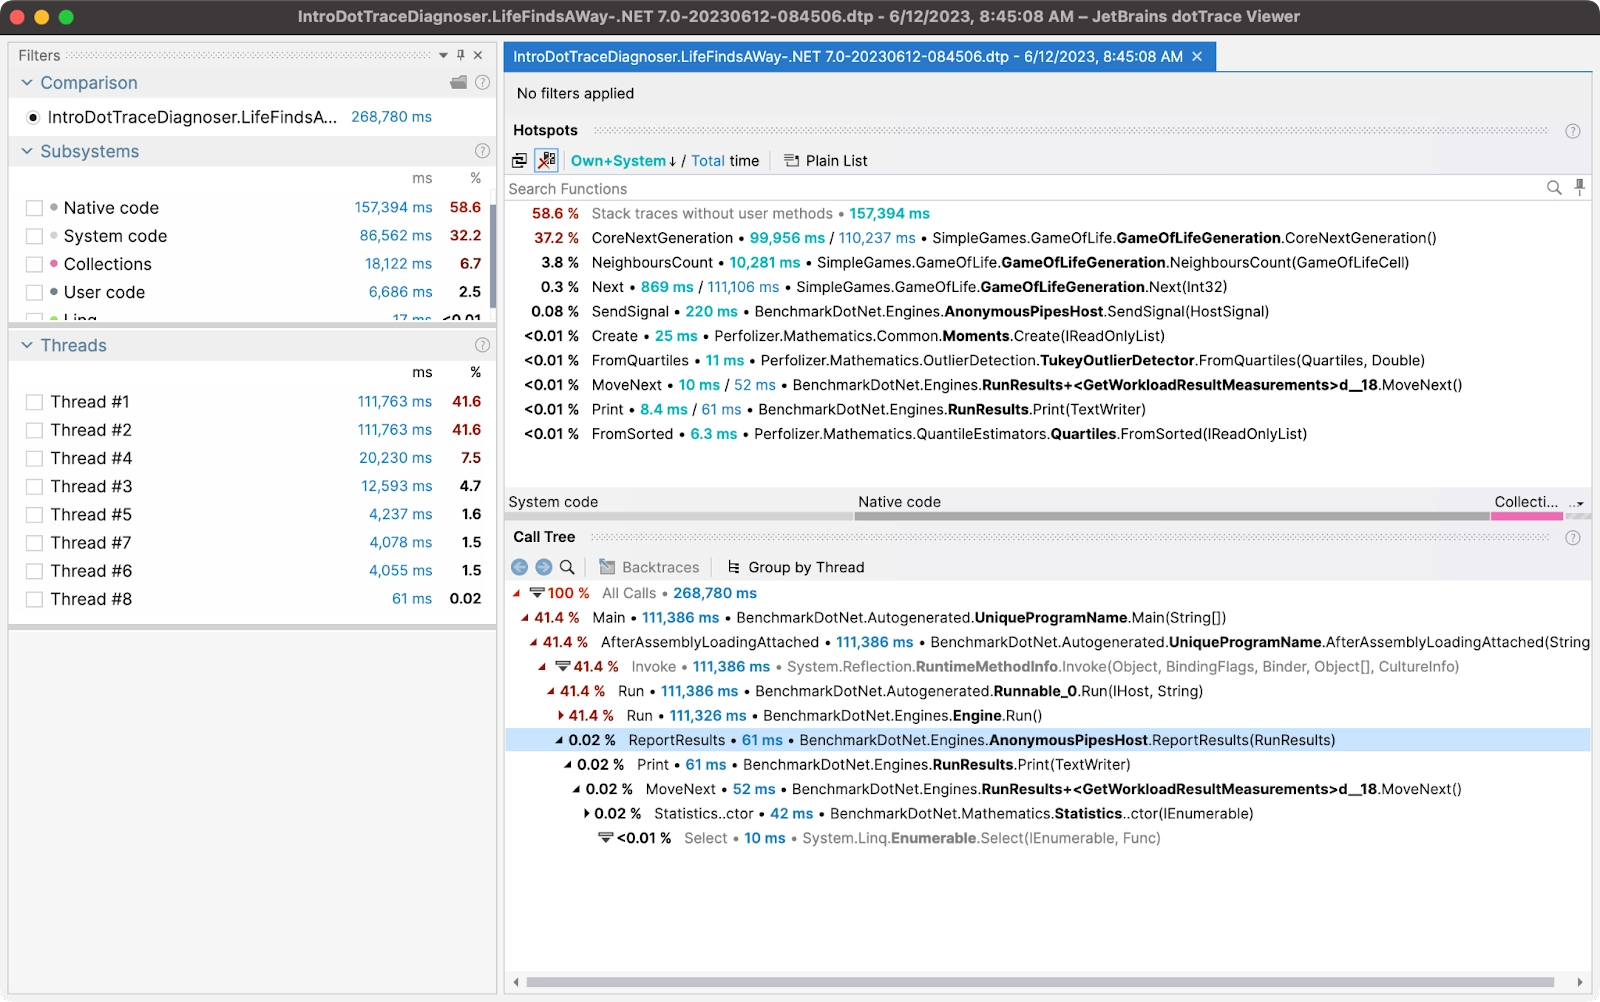Open Hotspots help question mark

pyautogui.click(x=1573, y=131)
